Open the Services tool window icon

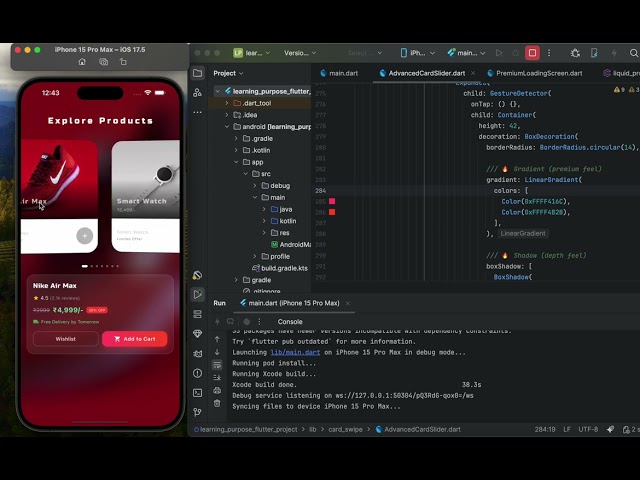198,314
